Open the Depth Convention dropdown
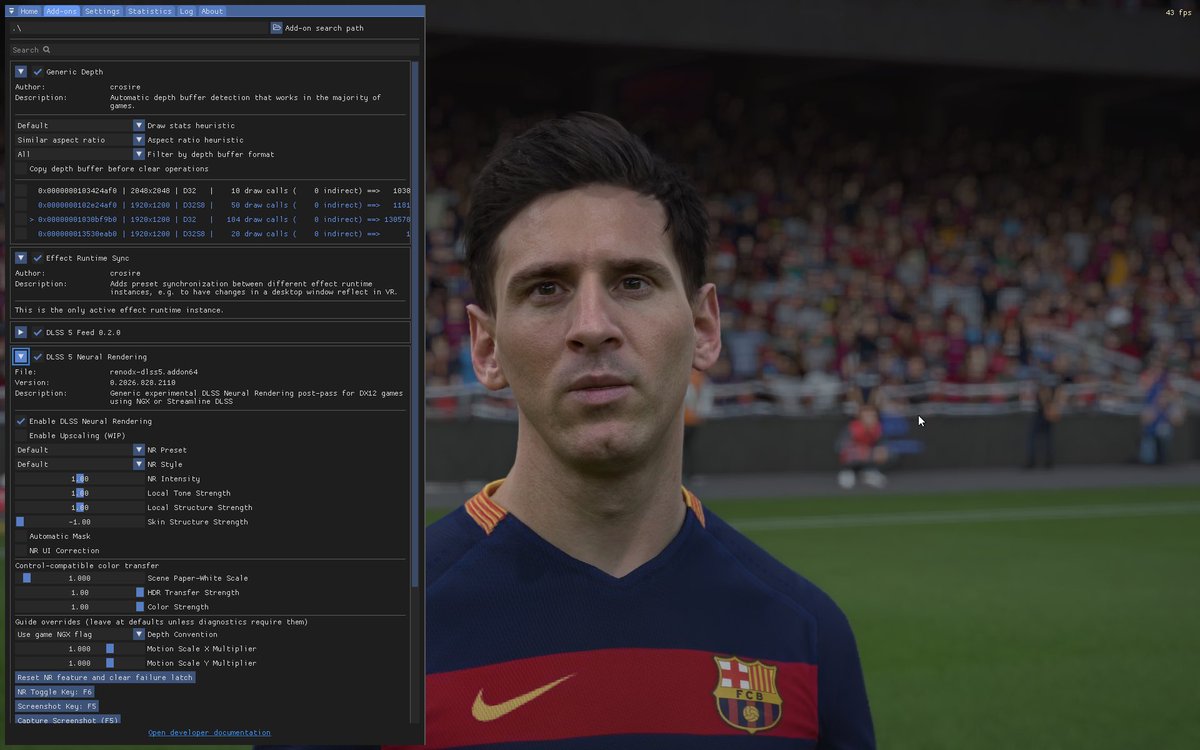The image size is (1200, 750). pos(80,634)
